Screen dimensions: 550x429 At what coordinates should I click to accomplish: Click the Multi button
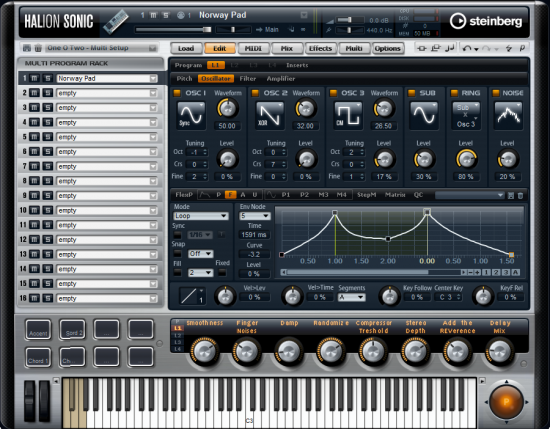(354, 48)
